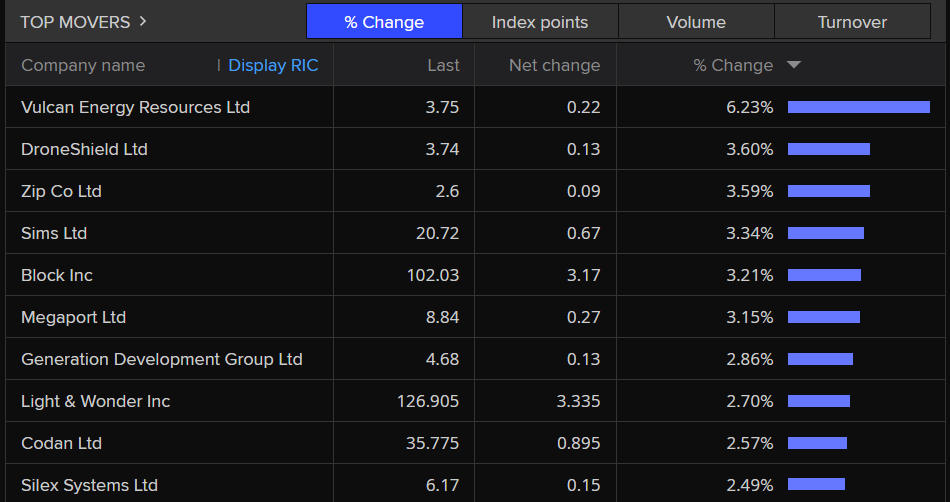Open Block Inc details
The image size is (950, 502).
[57, 275]
